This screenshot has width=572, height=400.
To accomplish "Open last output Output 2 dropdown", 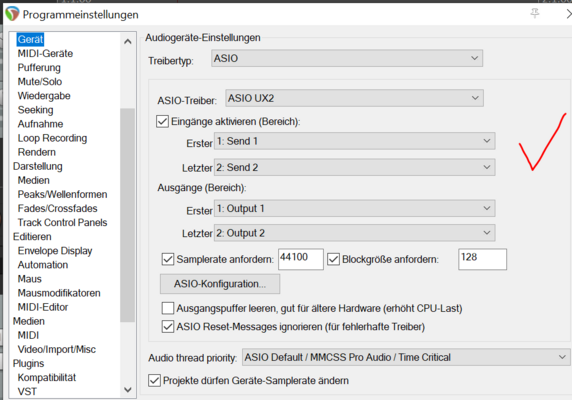I will tap(355, 233).
